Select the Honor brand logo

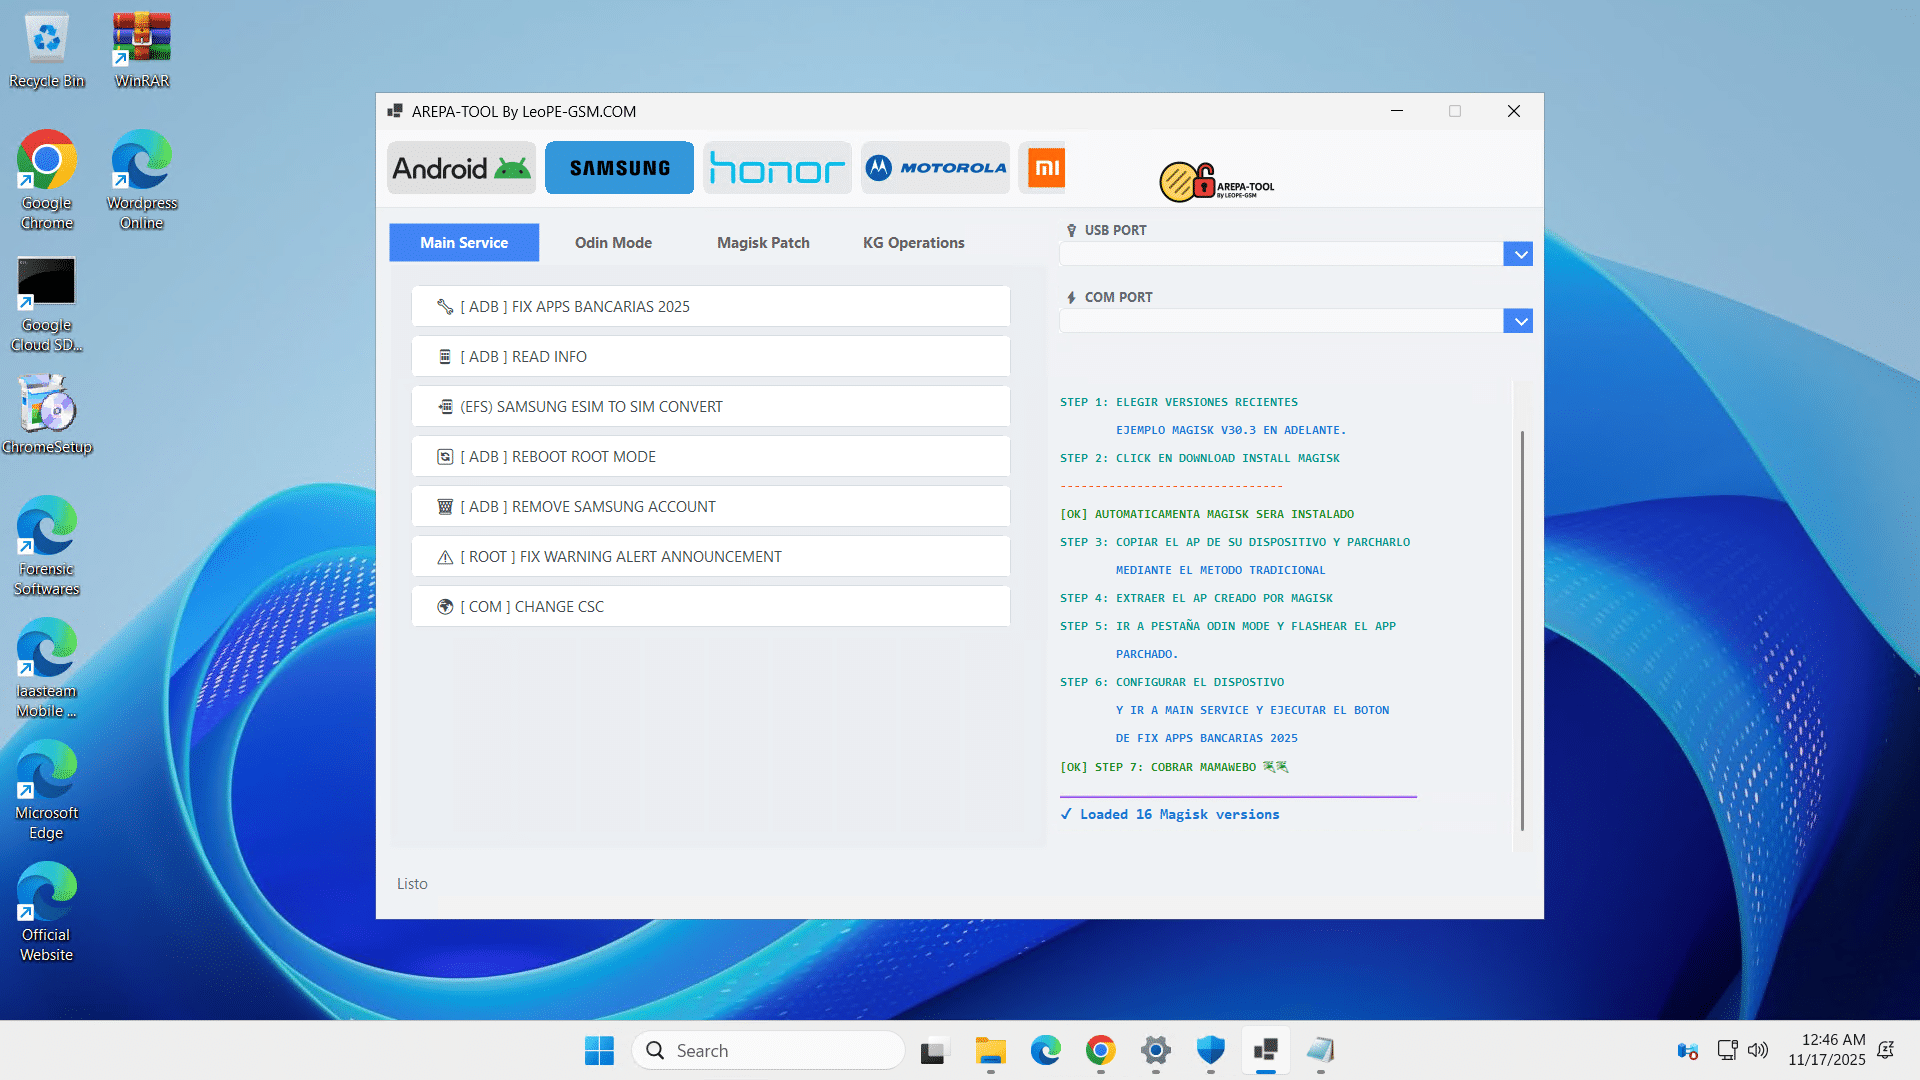[x=777, y=168]
